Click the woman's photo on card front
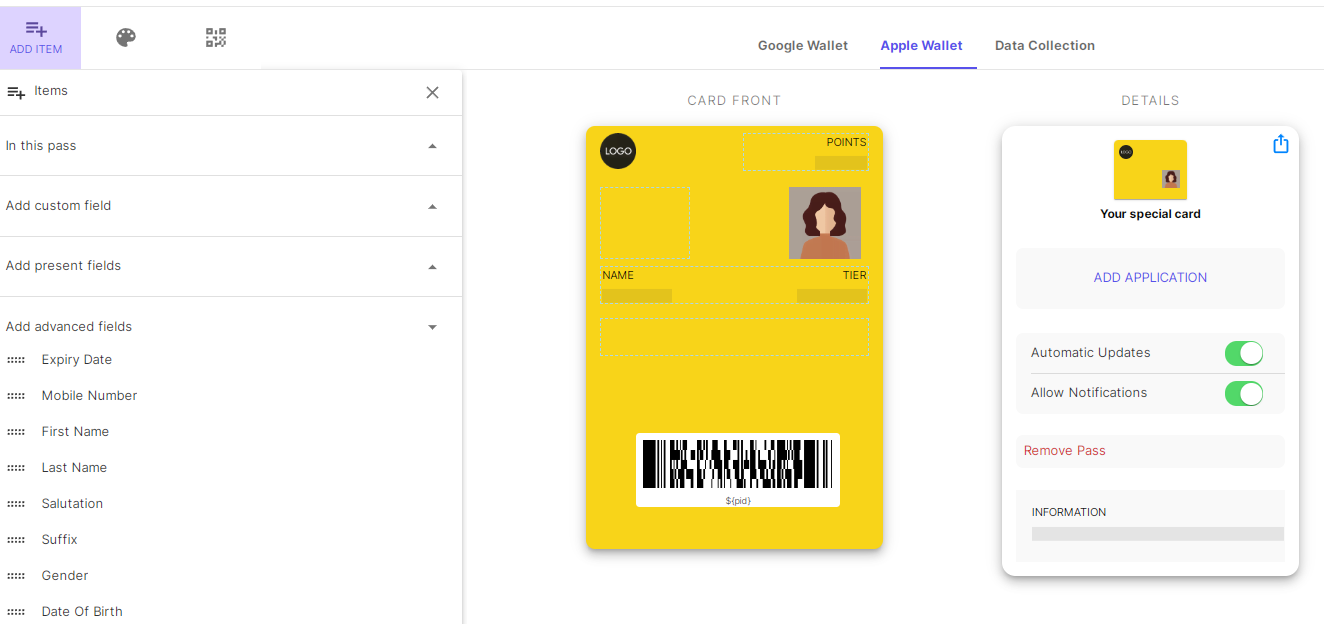The image size is (1324, 624). 825,223
